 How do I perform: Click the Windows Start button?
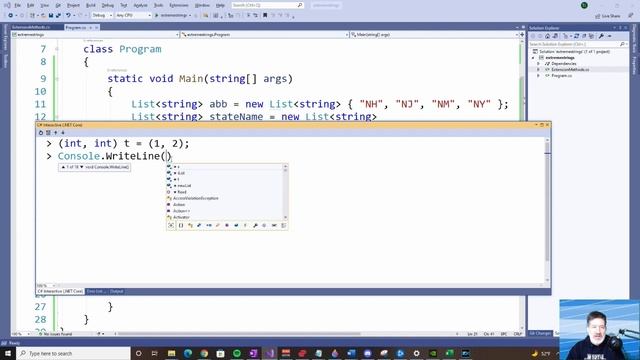click(x=8, y=353)
